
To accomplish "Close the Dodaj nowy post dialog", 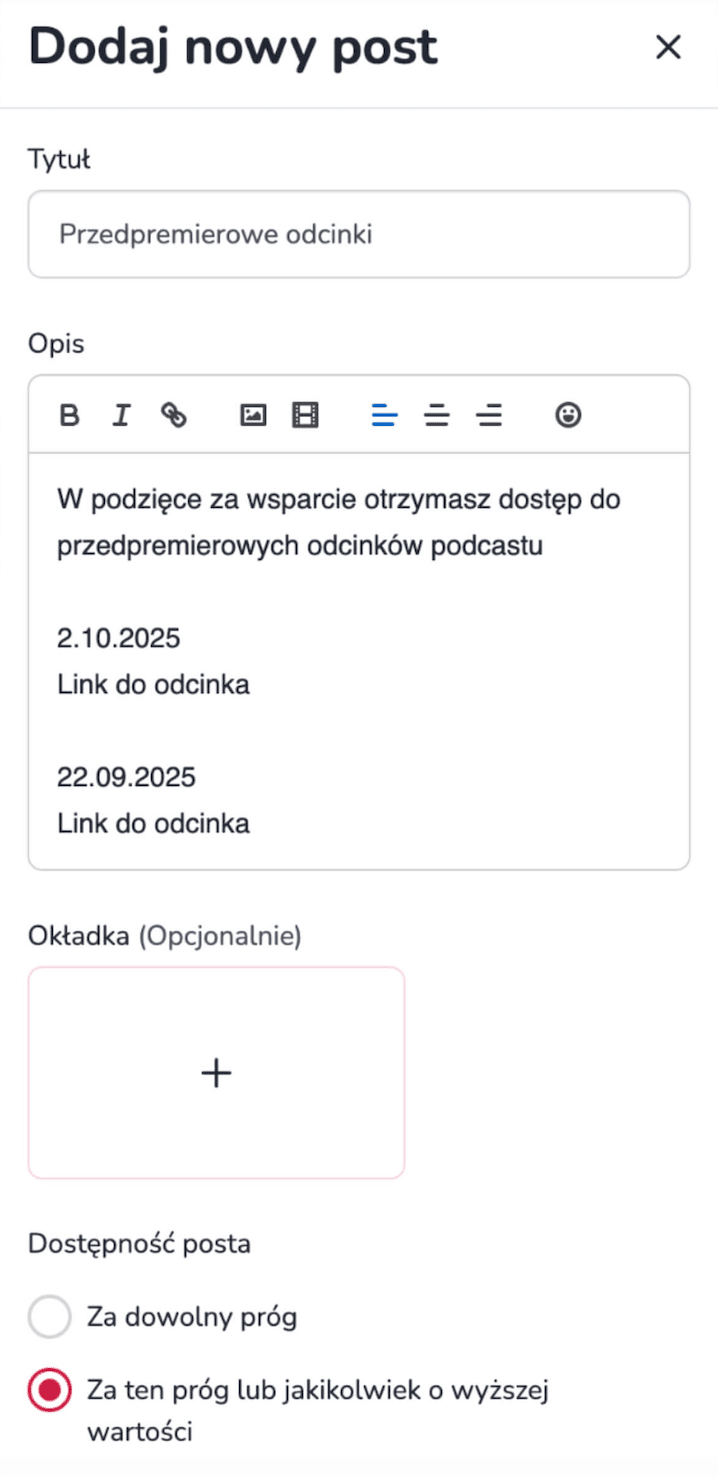I will (668, 47).
